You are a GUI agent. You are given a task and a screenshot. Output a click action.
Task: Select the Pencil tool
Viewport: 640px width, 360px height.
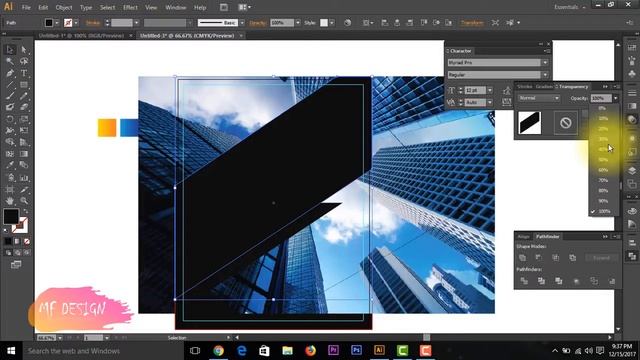pos(24,96)
